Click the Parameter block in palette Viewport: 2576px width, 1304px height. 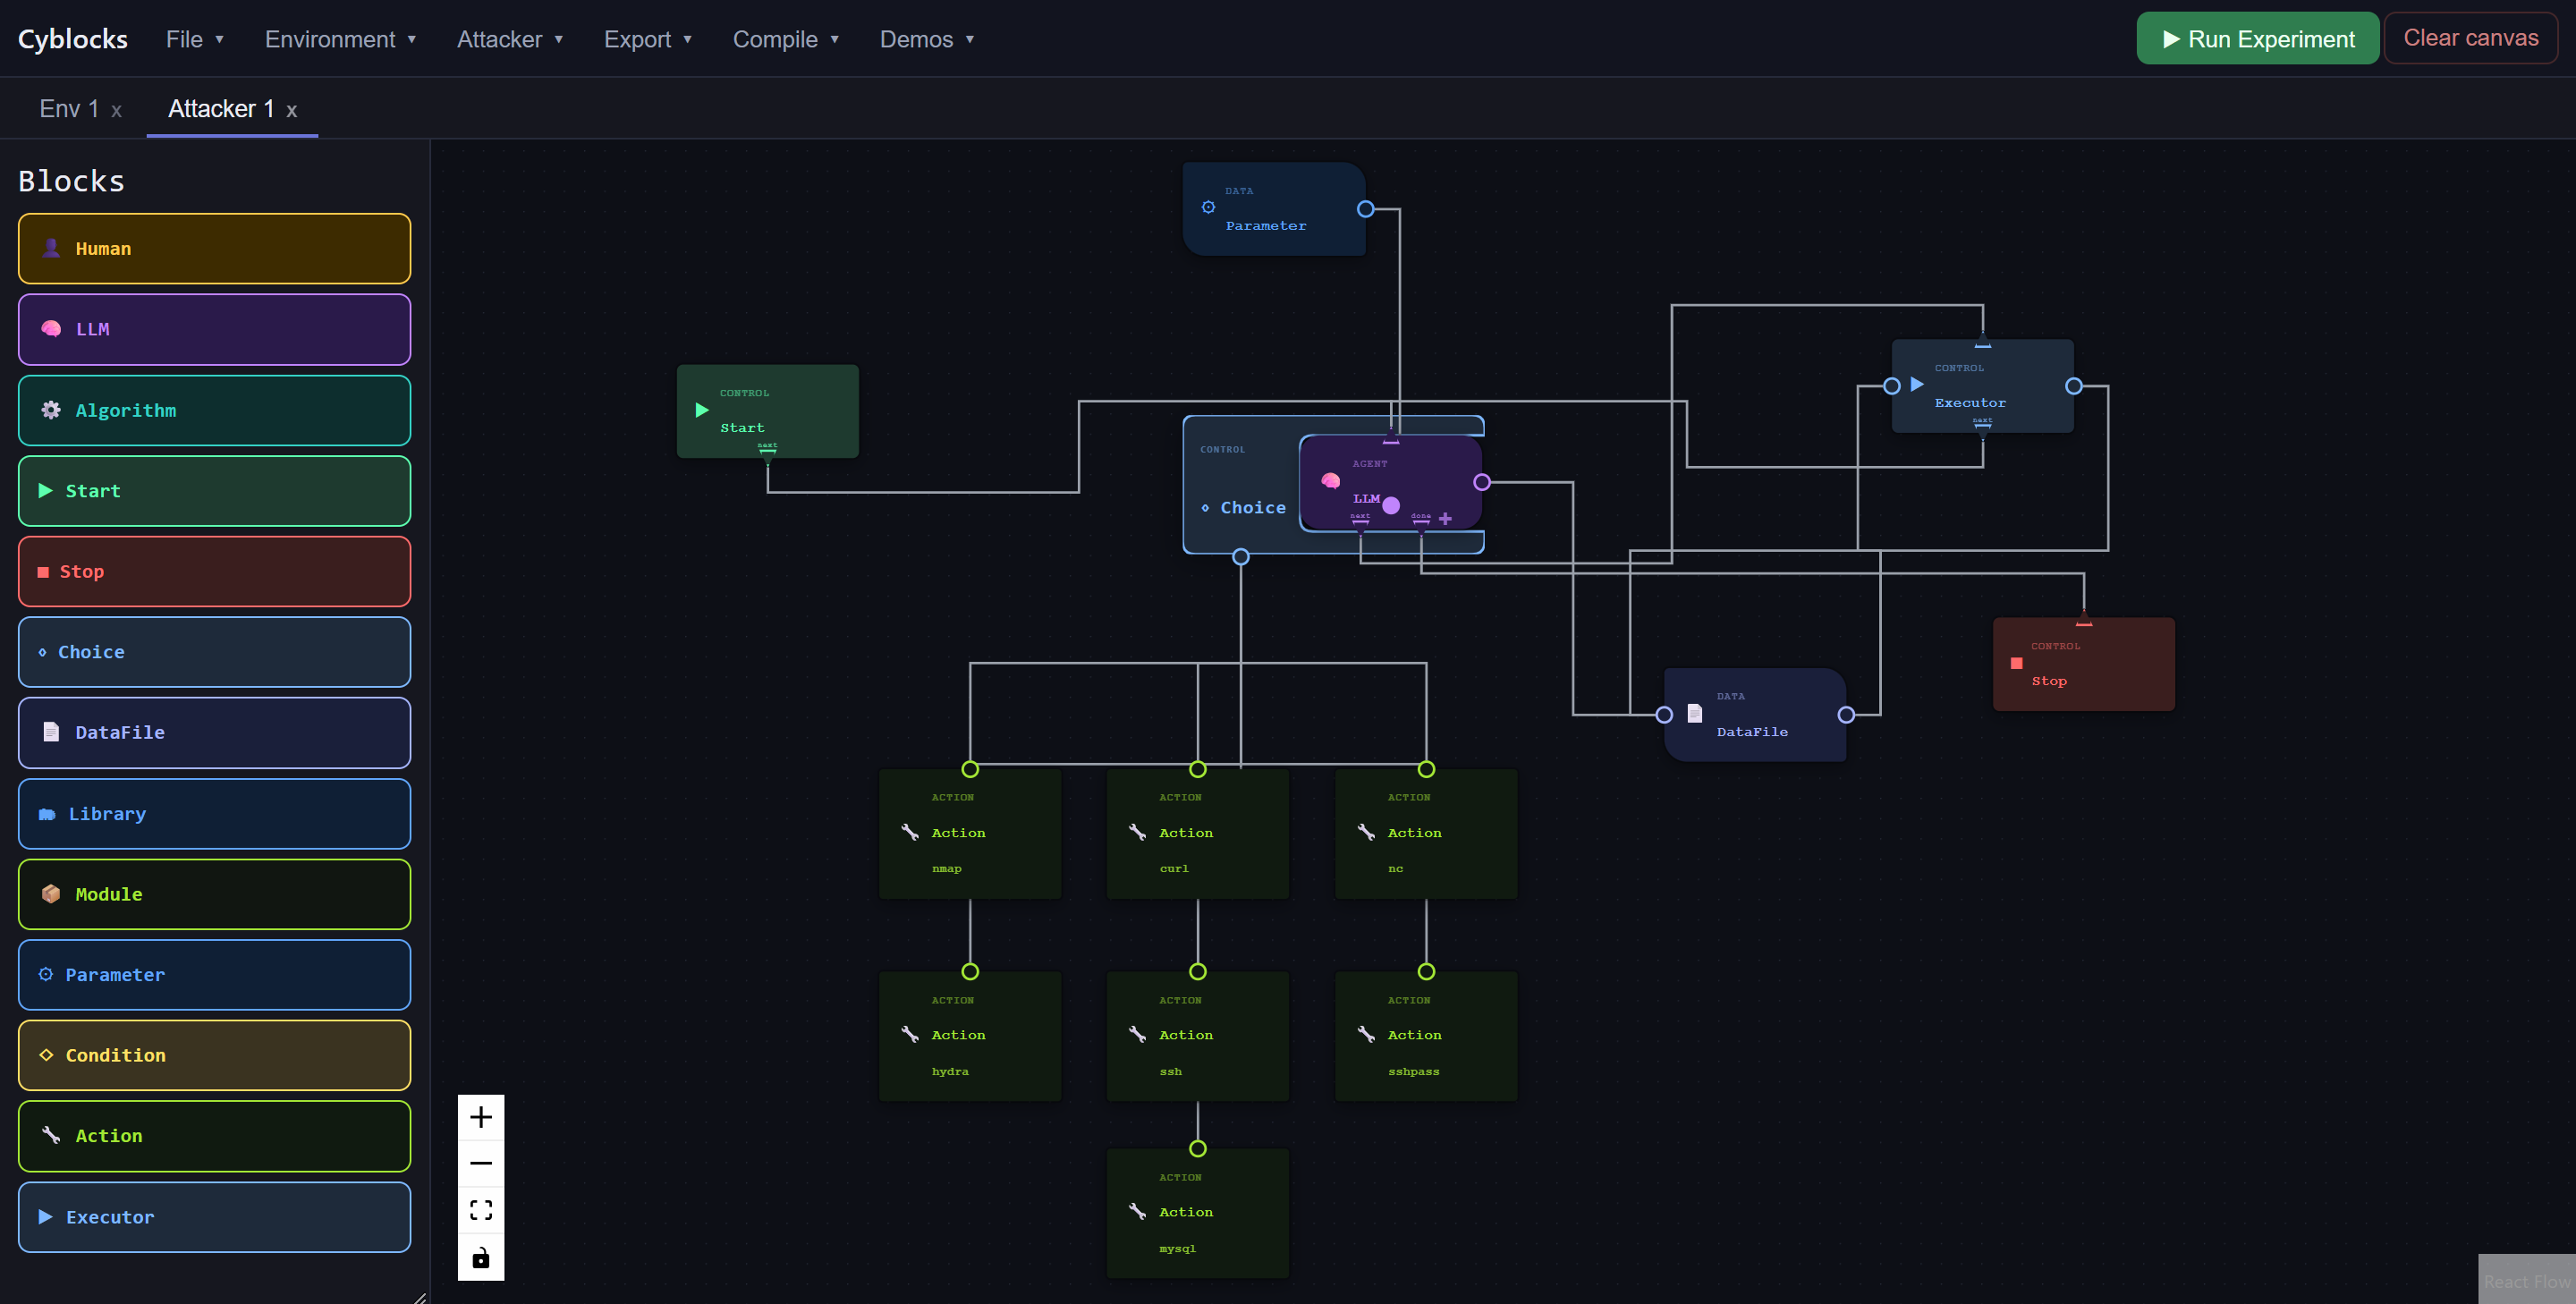[214, 975]
